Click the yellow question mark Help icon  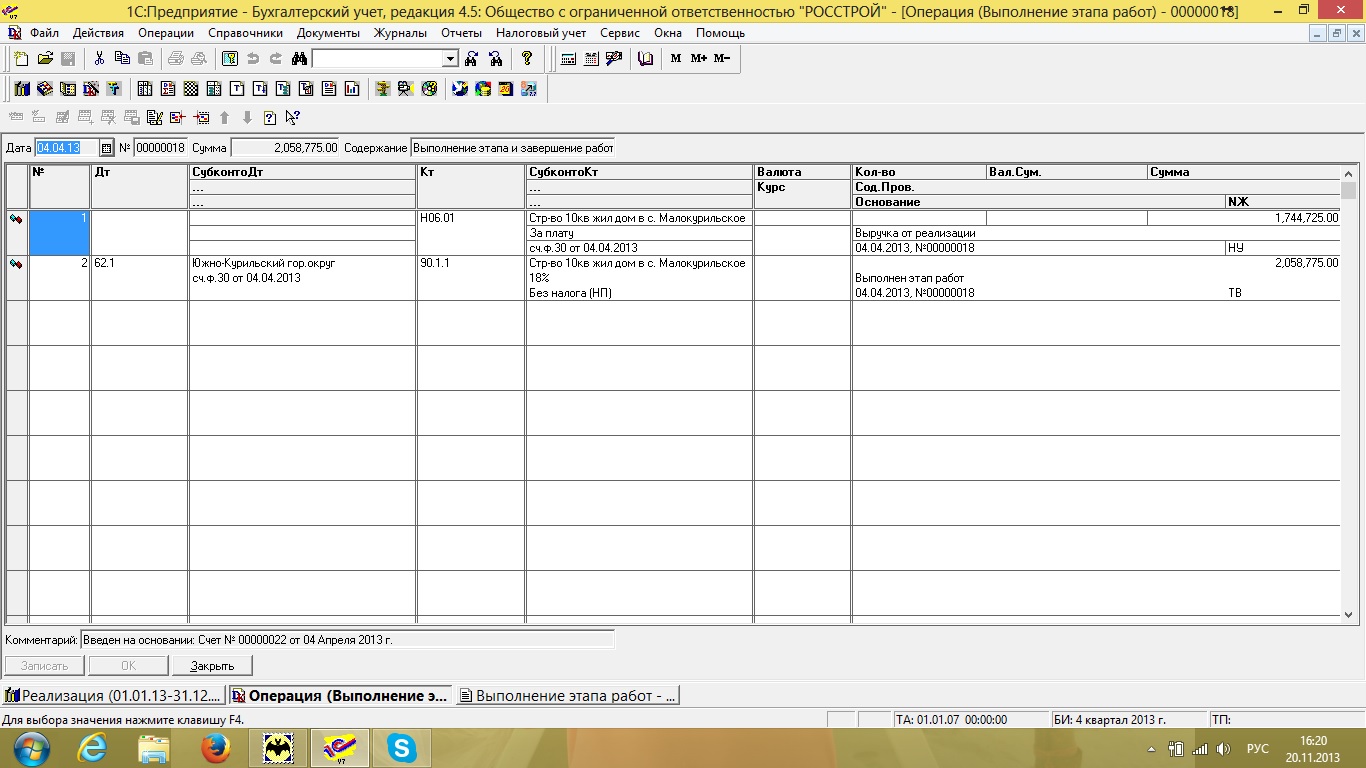click(x=527, y=59)
